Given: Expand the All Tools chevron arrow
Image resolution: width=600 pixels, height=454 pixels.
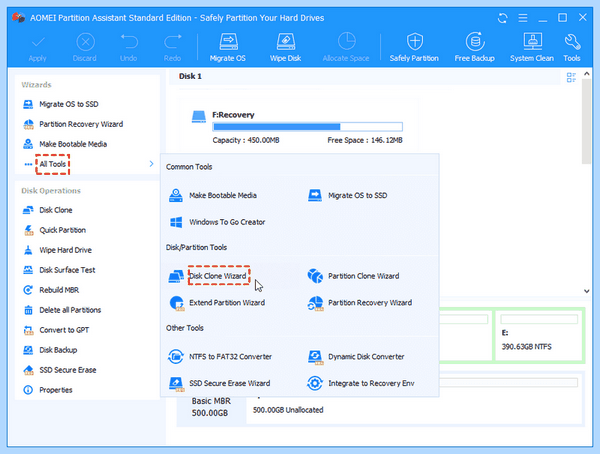Looking at the screenshot, I should coord(152,164).
